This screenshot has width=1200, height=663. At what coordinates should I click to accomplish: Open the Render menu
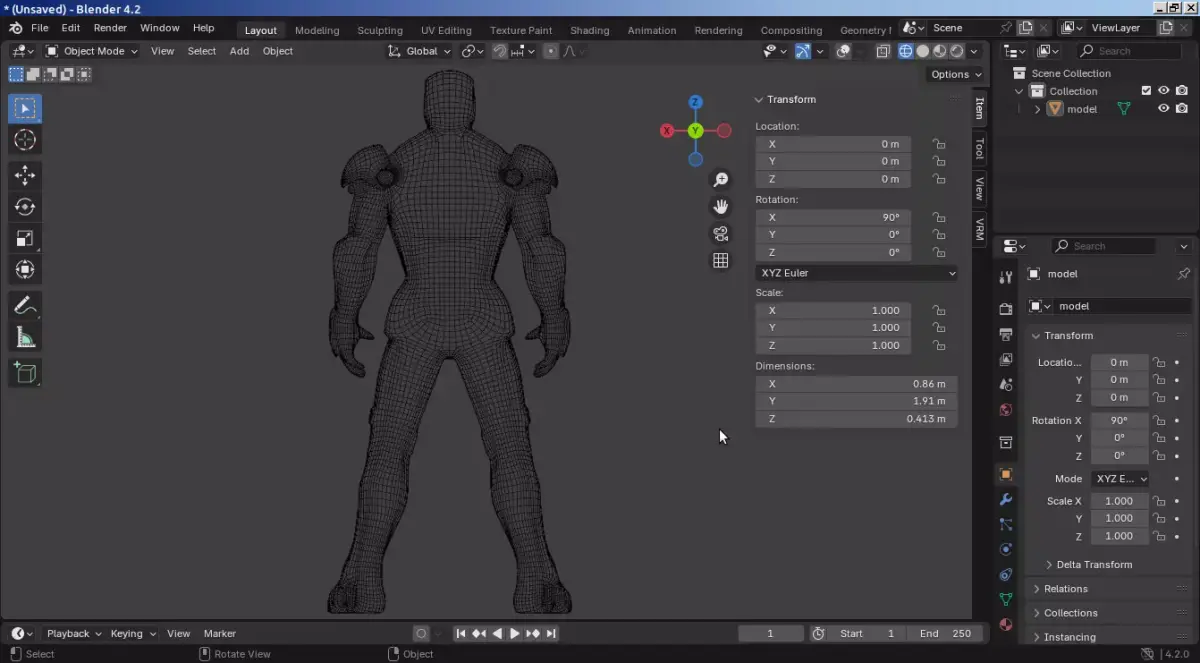(110, 28)
